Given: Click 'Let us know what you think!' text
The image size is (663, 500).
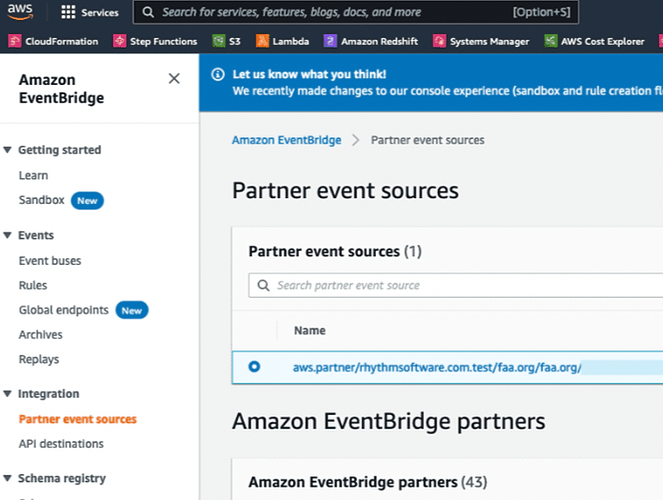Looking at the screenshot, I should tap(309, 74).
